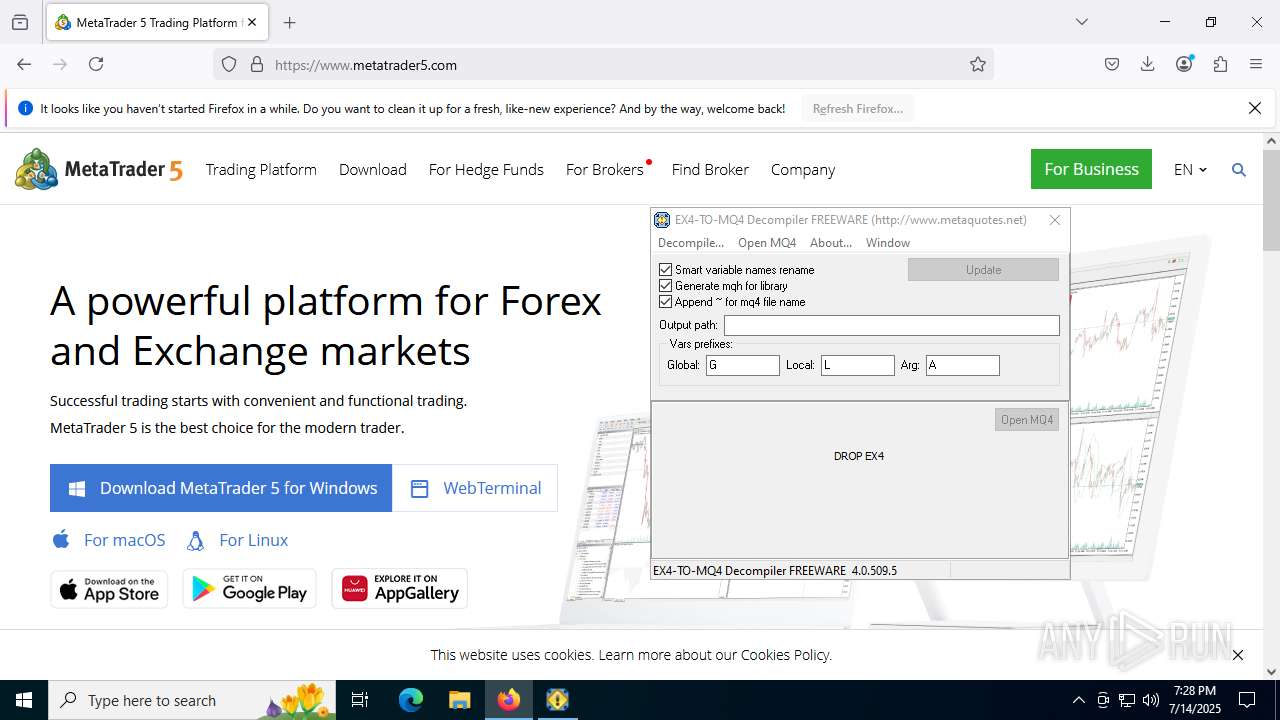
Task: Open the Trading Platform nav item
Action: pyautogui.click(x=261, y=170)
